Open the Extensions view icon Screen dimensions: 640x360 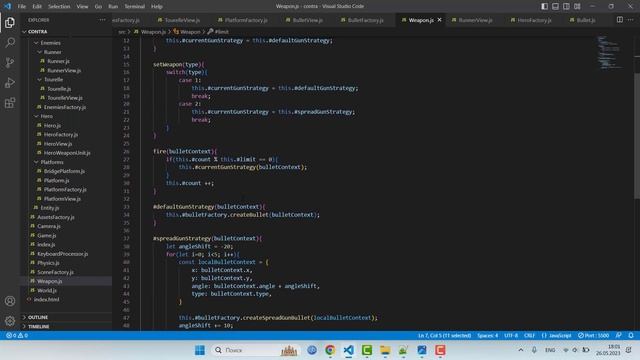[10, 102]
